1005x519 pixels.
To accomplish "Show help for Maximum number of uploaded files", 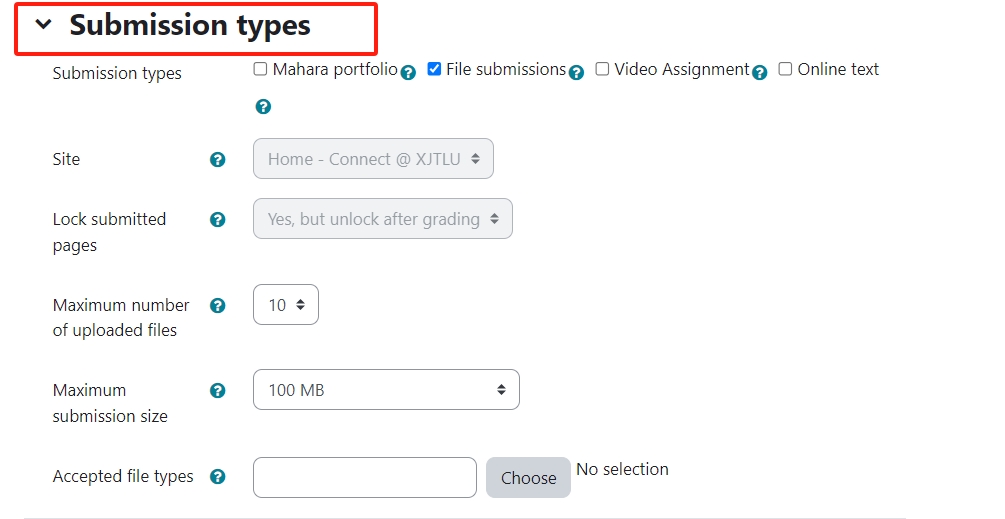I will pos(218,306).
